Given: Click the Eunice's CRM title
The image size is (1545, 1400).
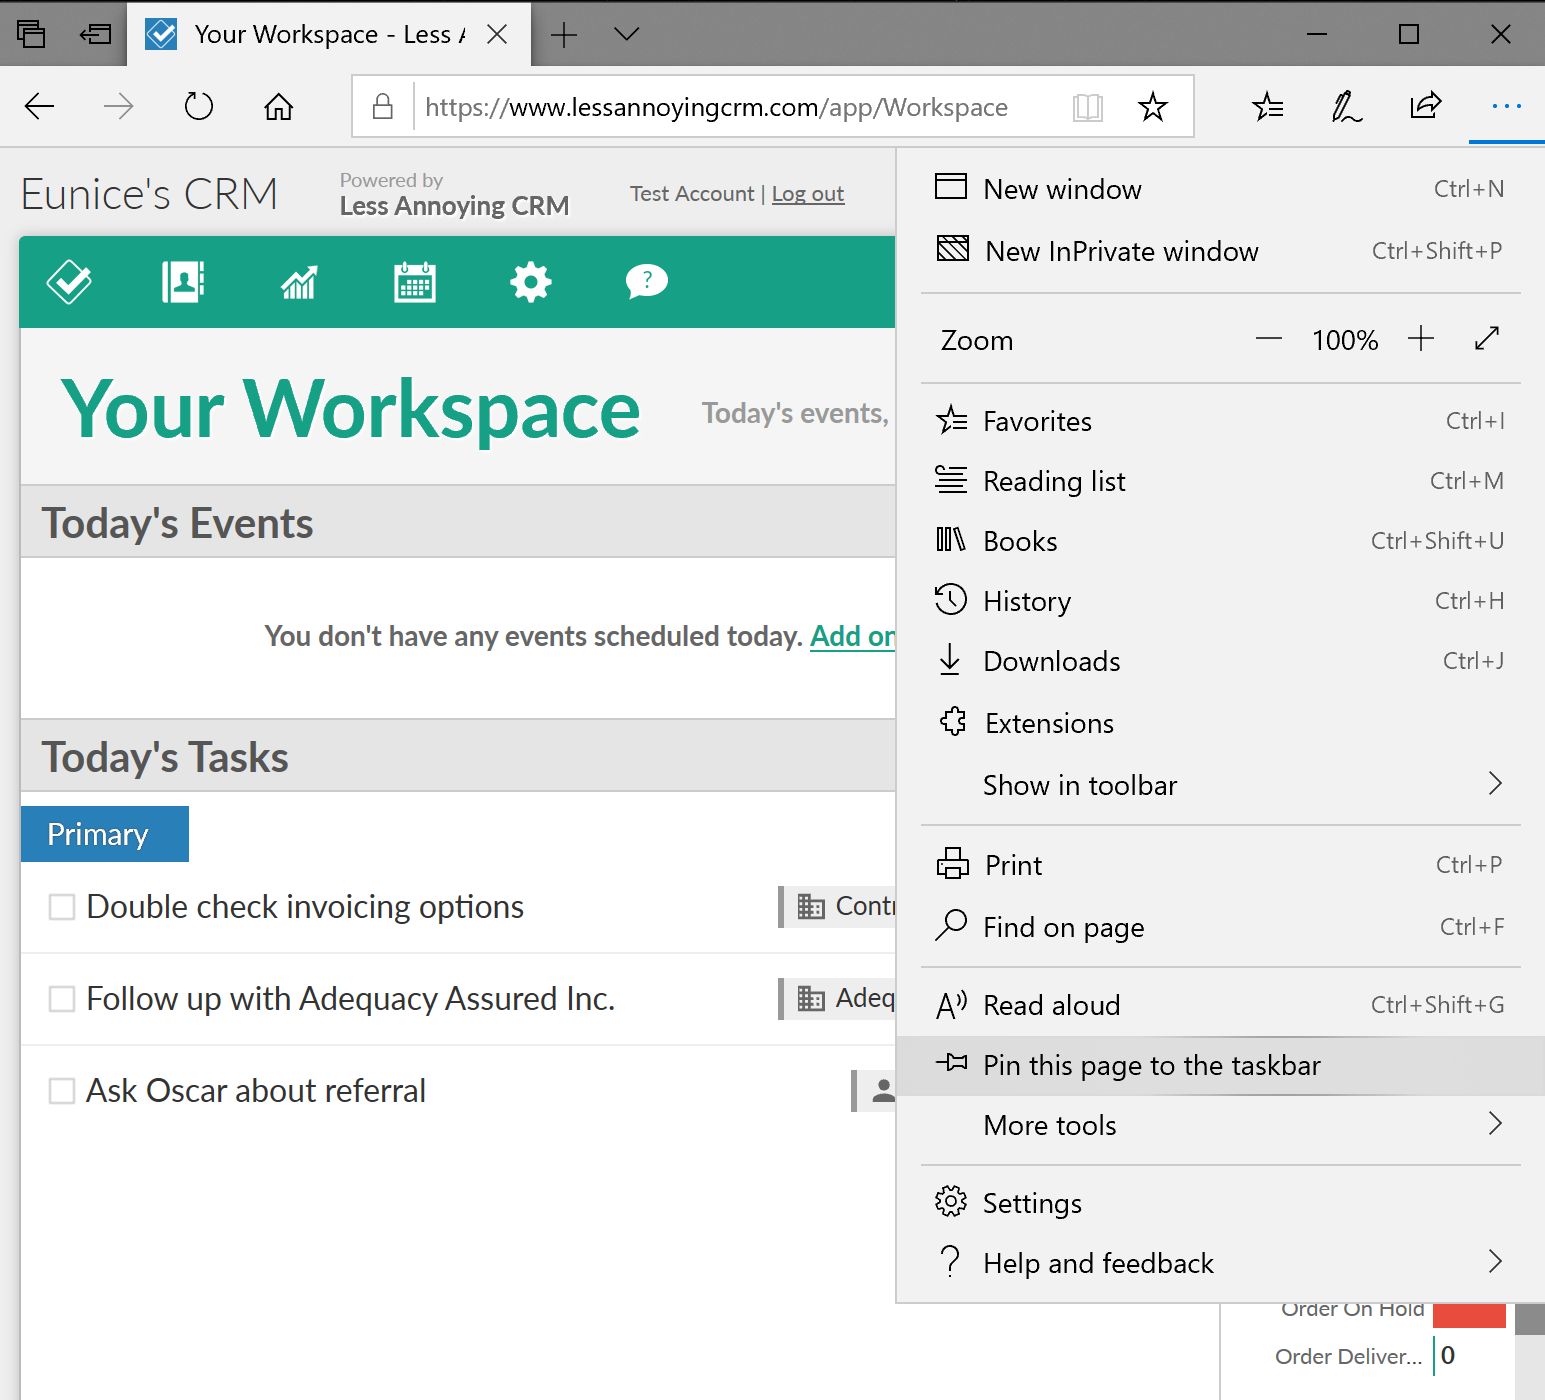Looking at the screenshot, I should (x=149, y=194).
